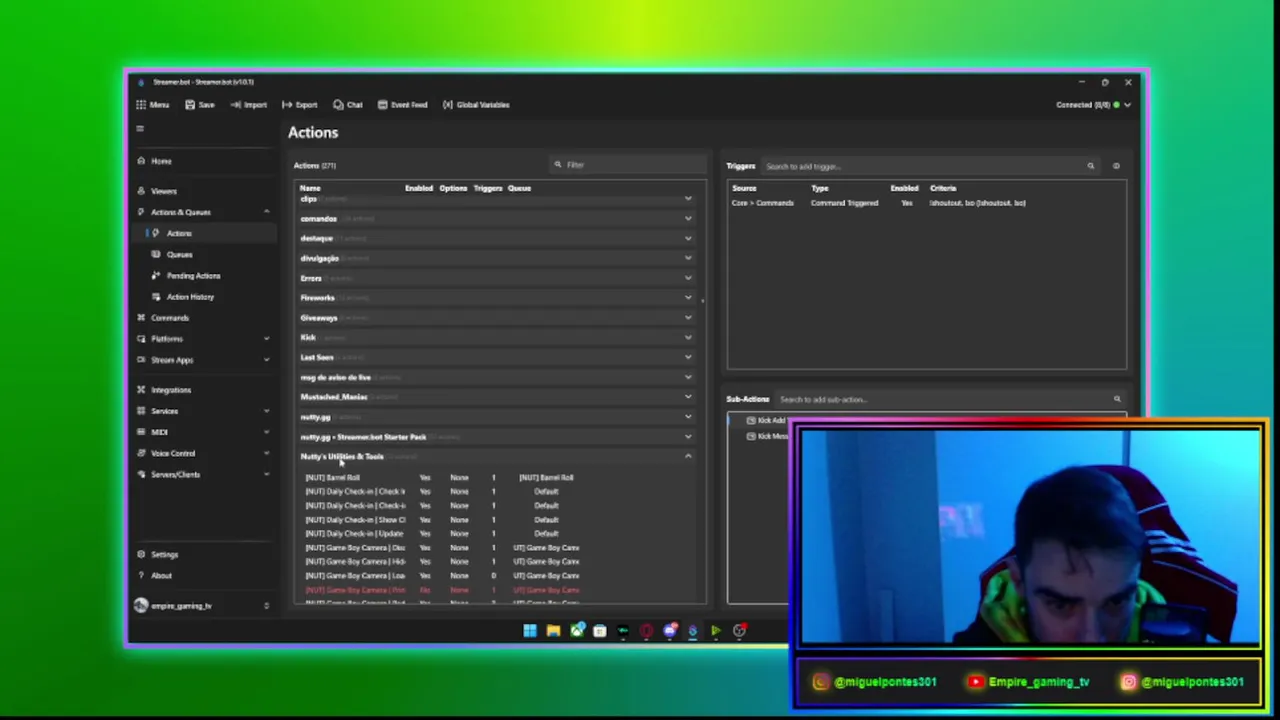
Task: Click Import in the top toolbar
Action: [249, 104]
